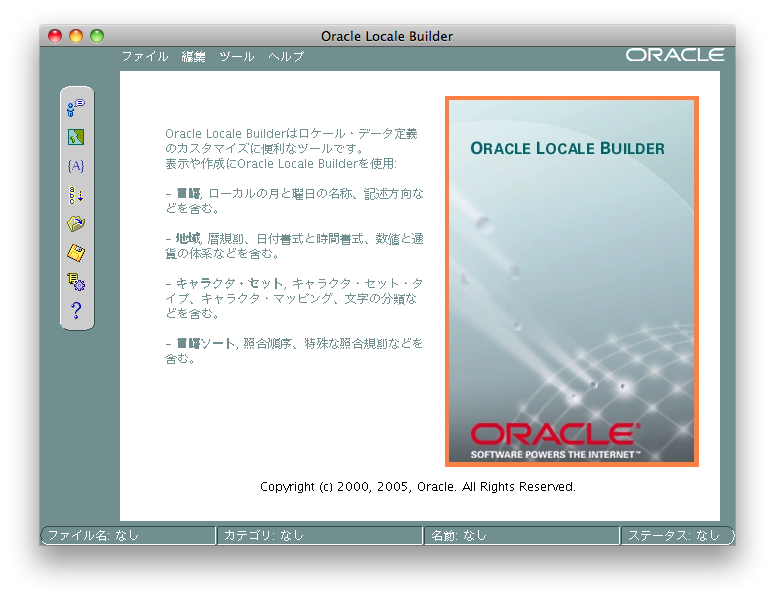Image resolution: width=775 pixels, height=600 pixels.
Task: Click the Oracle Locale Builder window title
Action: (387, 36)
